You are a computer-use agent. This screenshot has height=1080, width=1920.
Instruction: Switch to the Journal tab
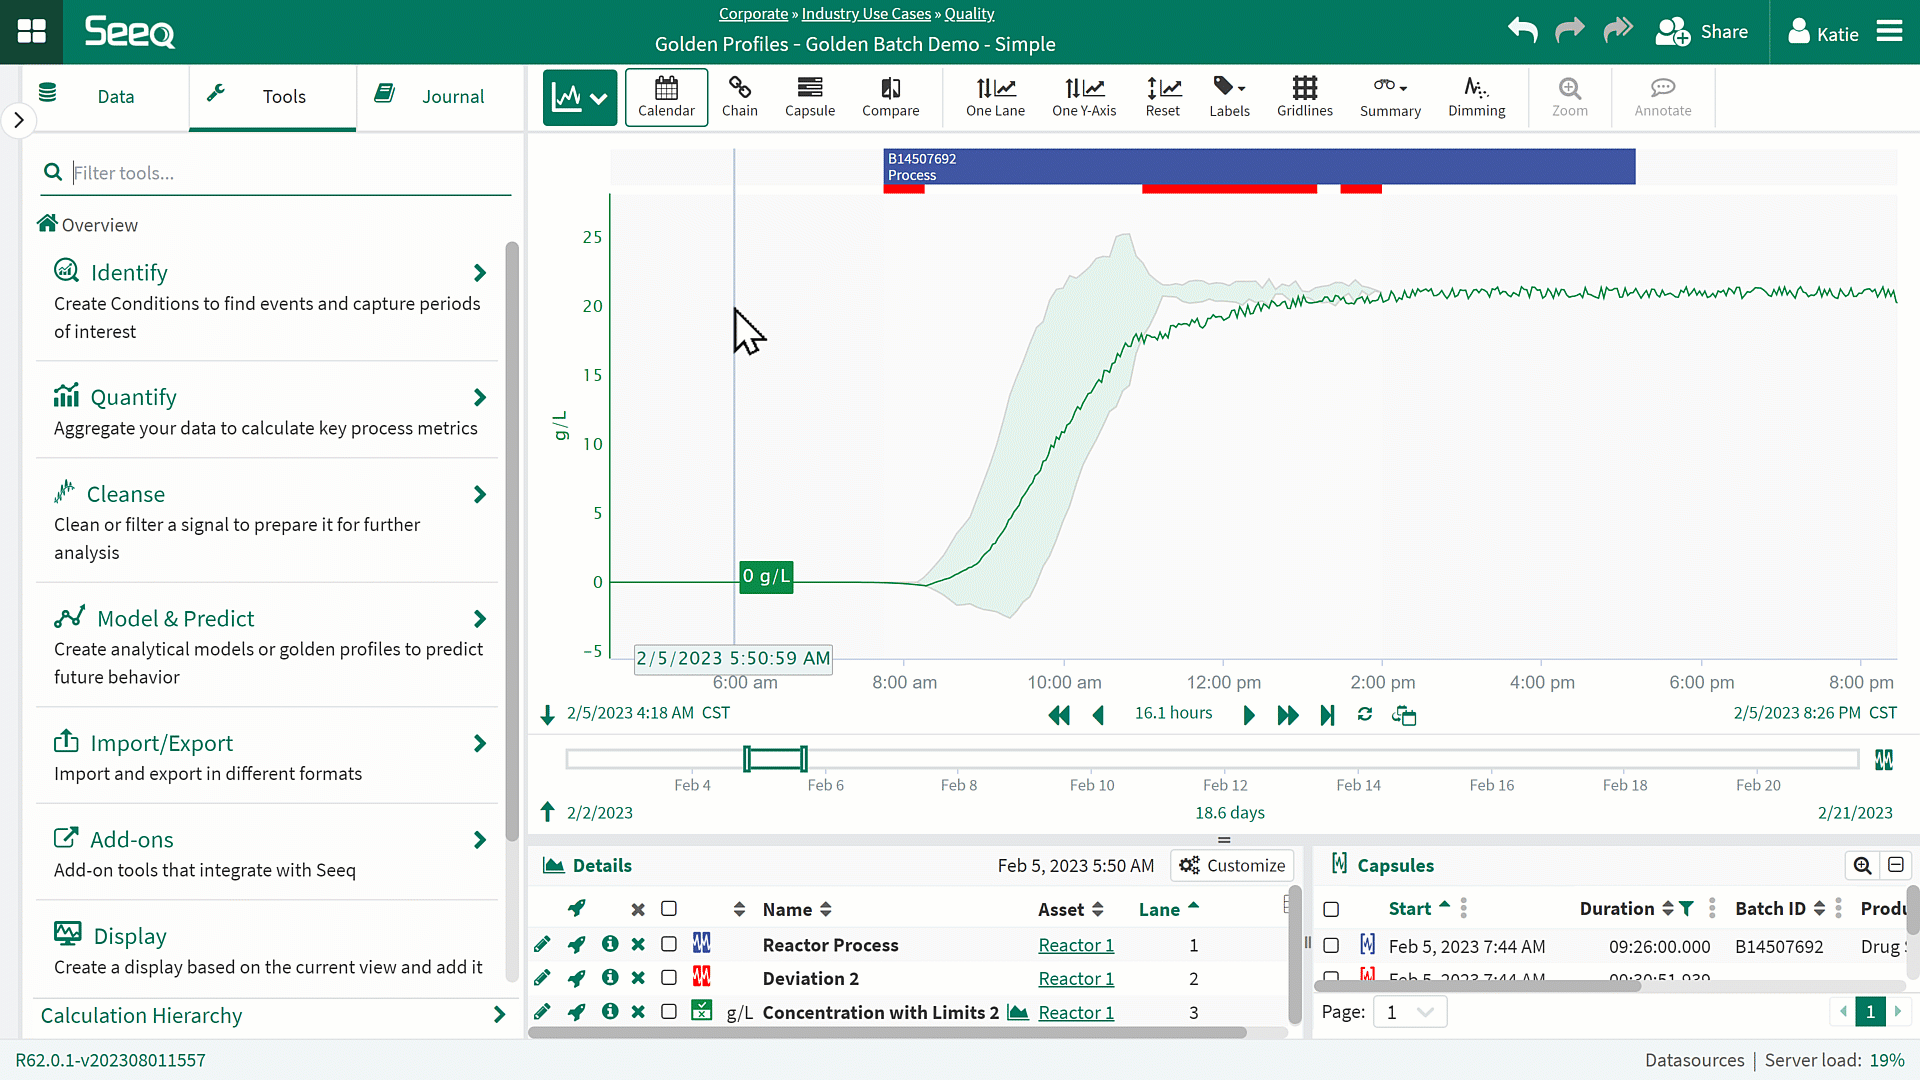(440, 96)
